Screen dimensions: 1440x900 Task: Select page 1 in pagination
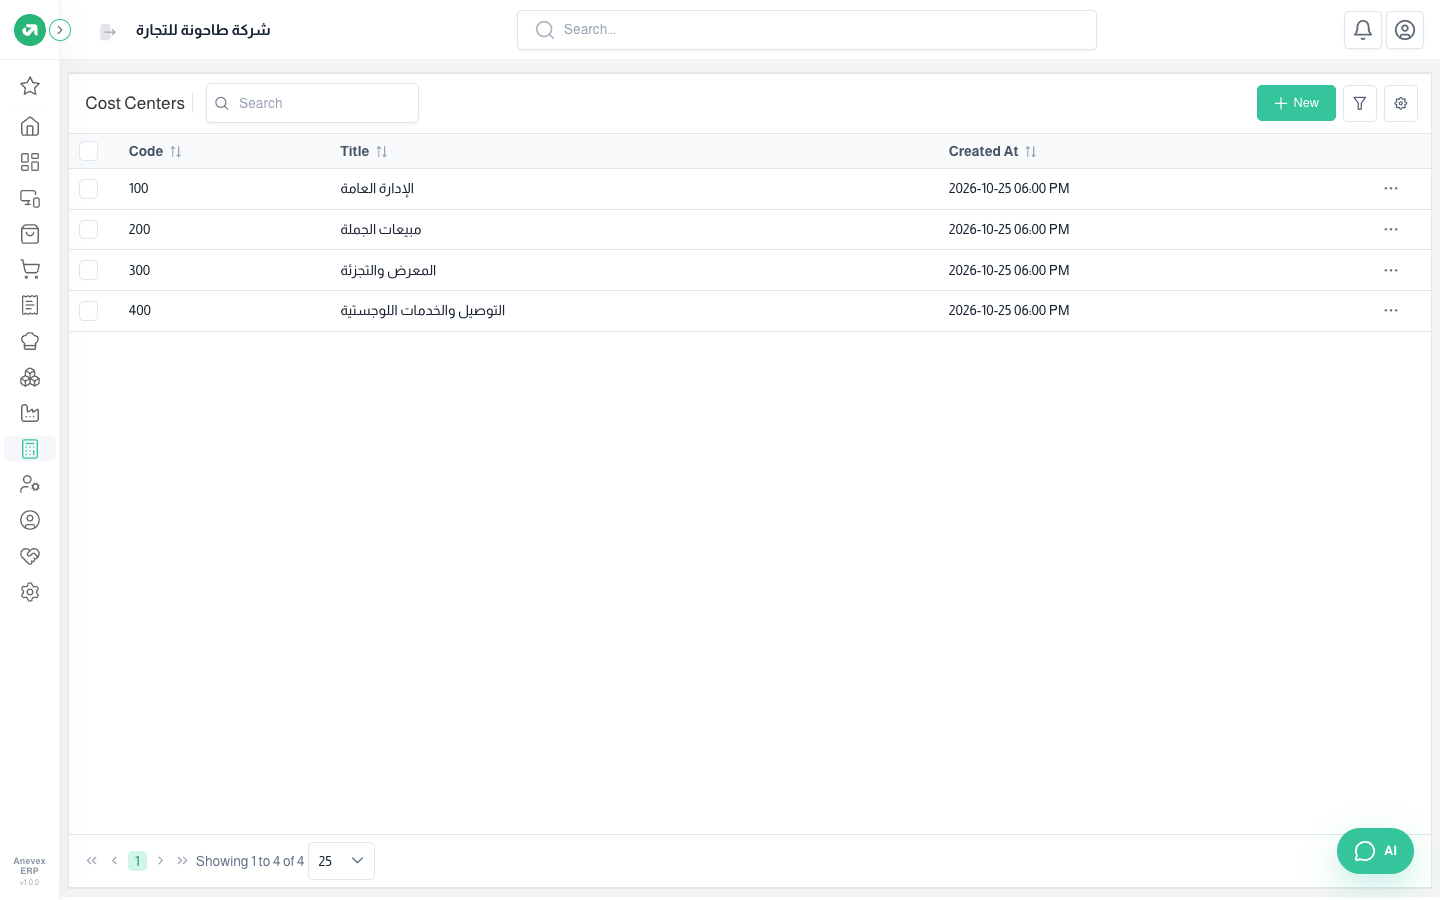pyautogui.click(x=137, y=861)
